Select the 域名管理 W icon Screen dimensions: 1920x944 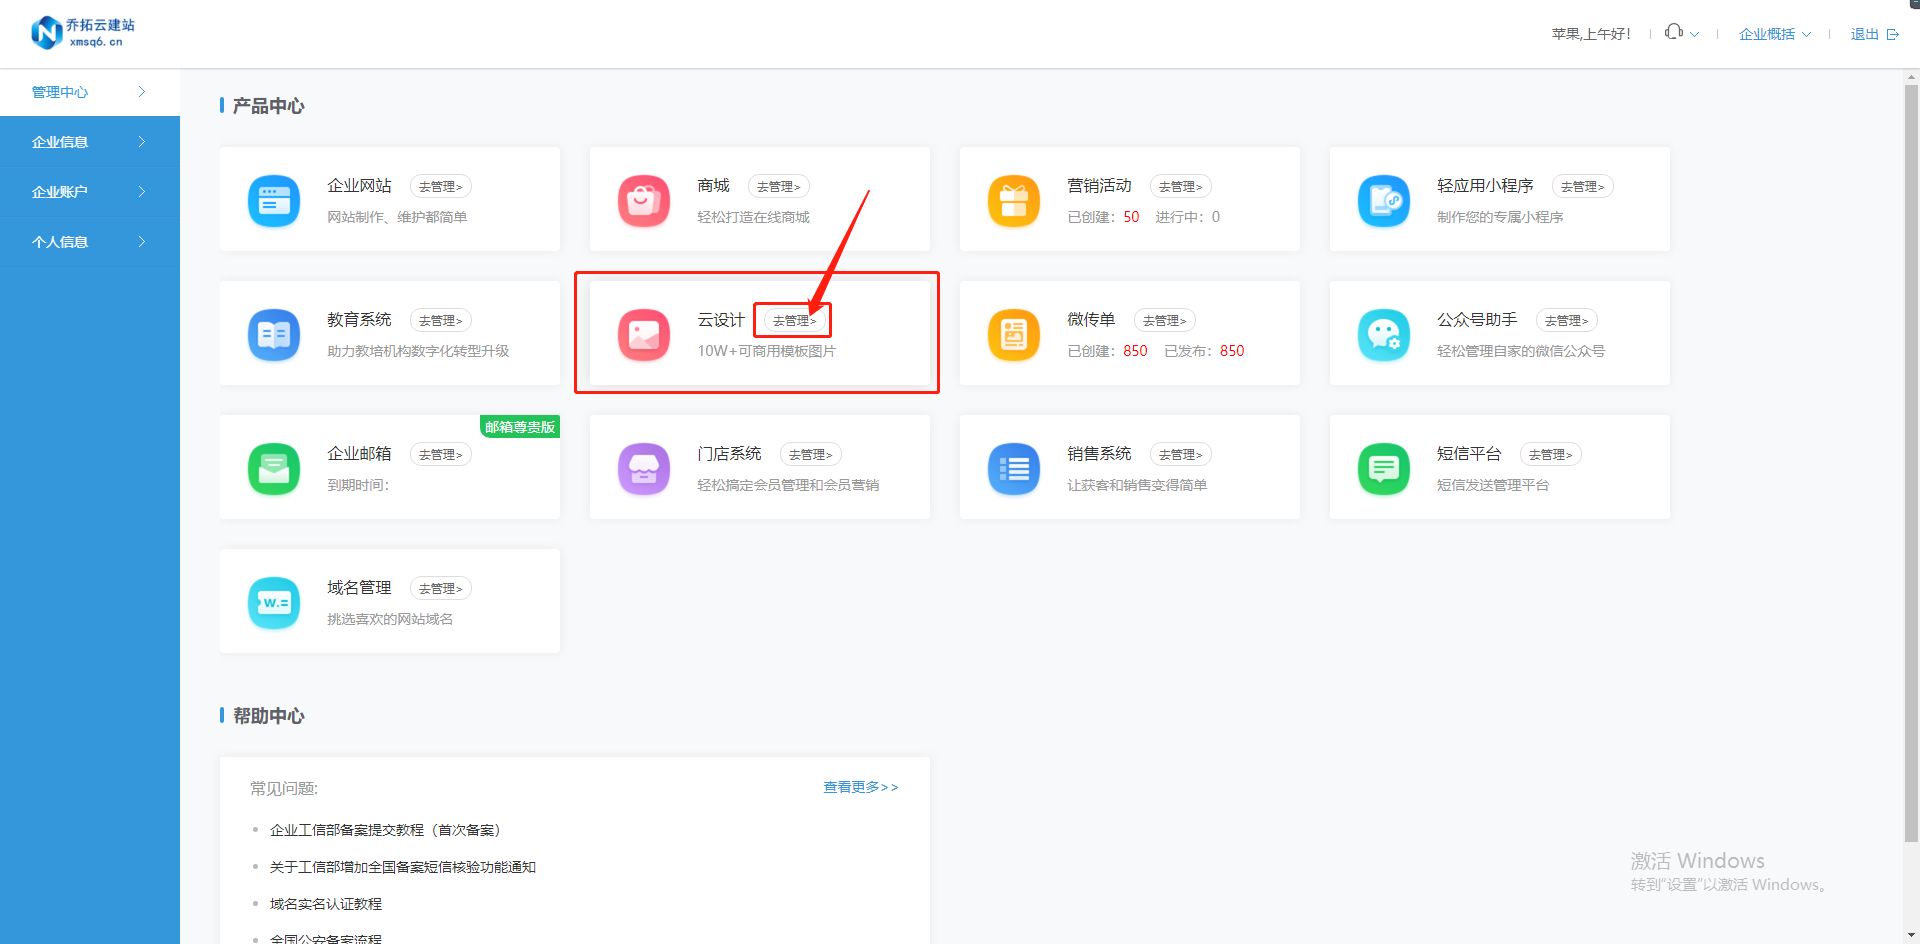click(273, 602)
